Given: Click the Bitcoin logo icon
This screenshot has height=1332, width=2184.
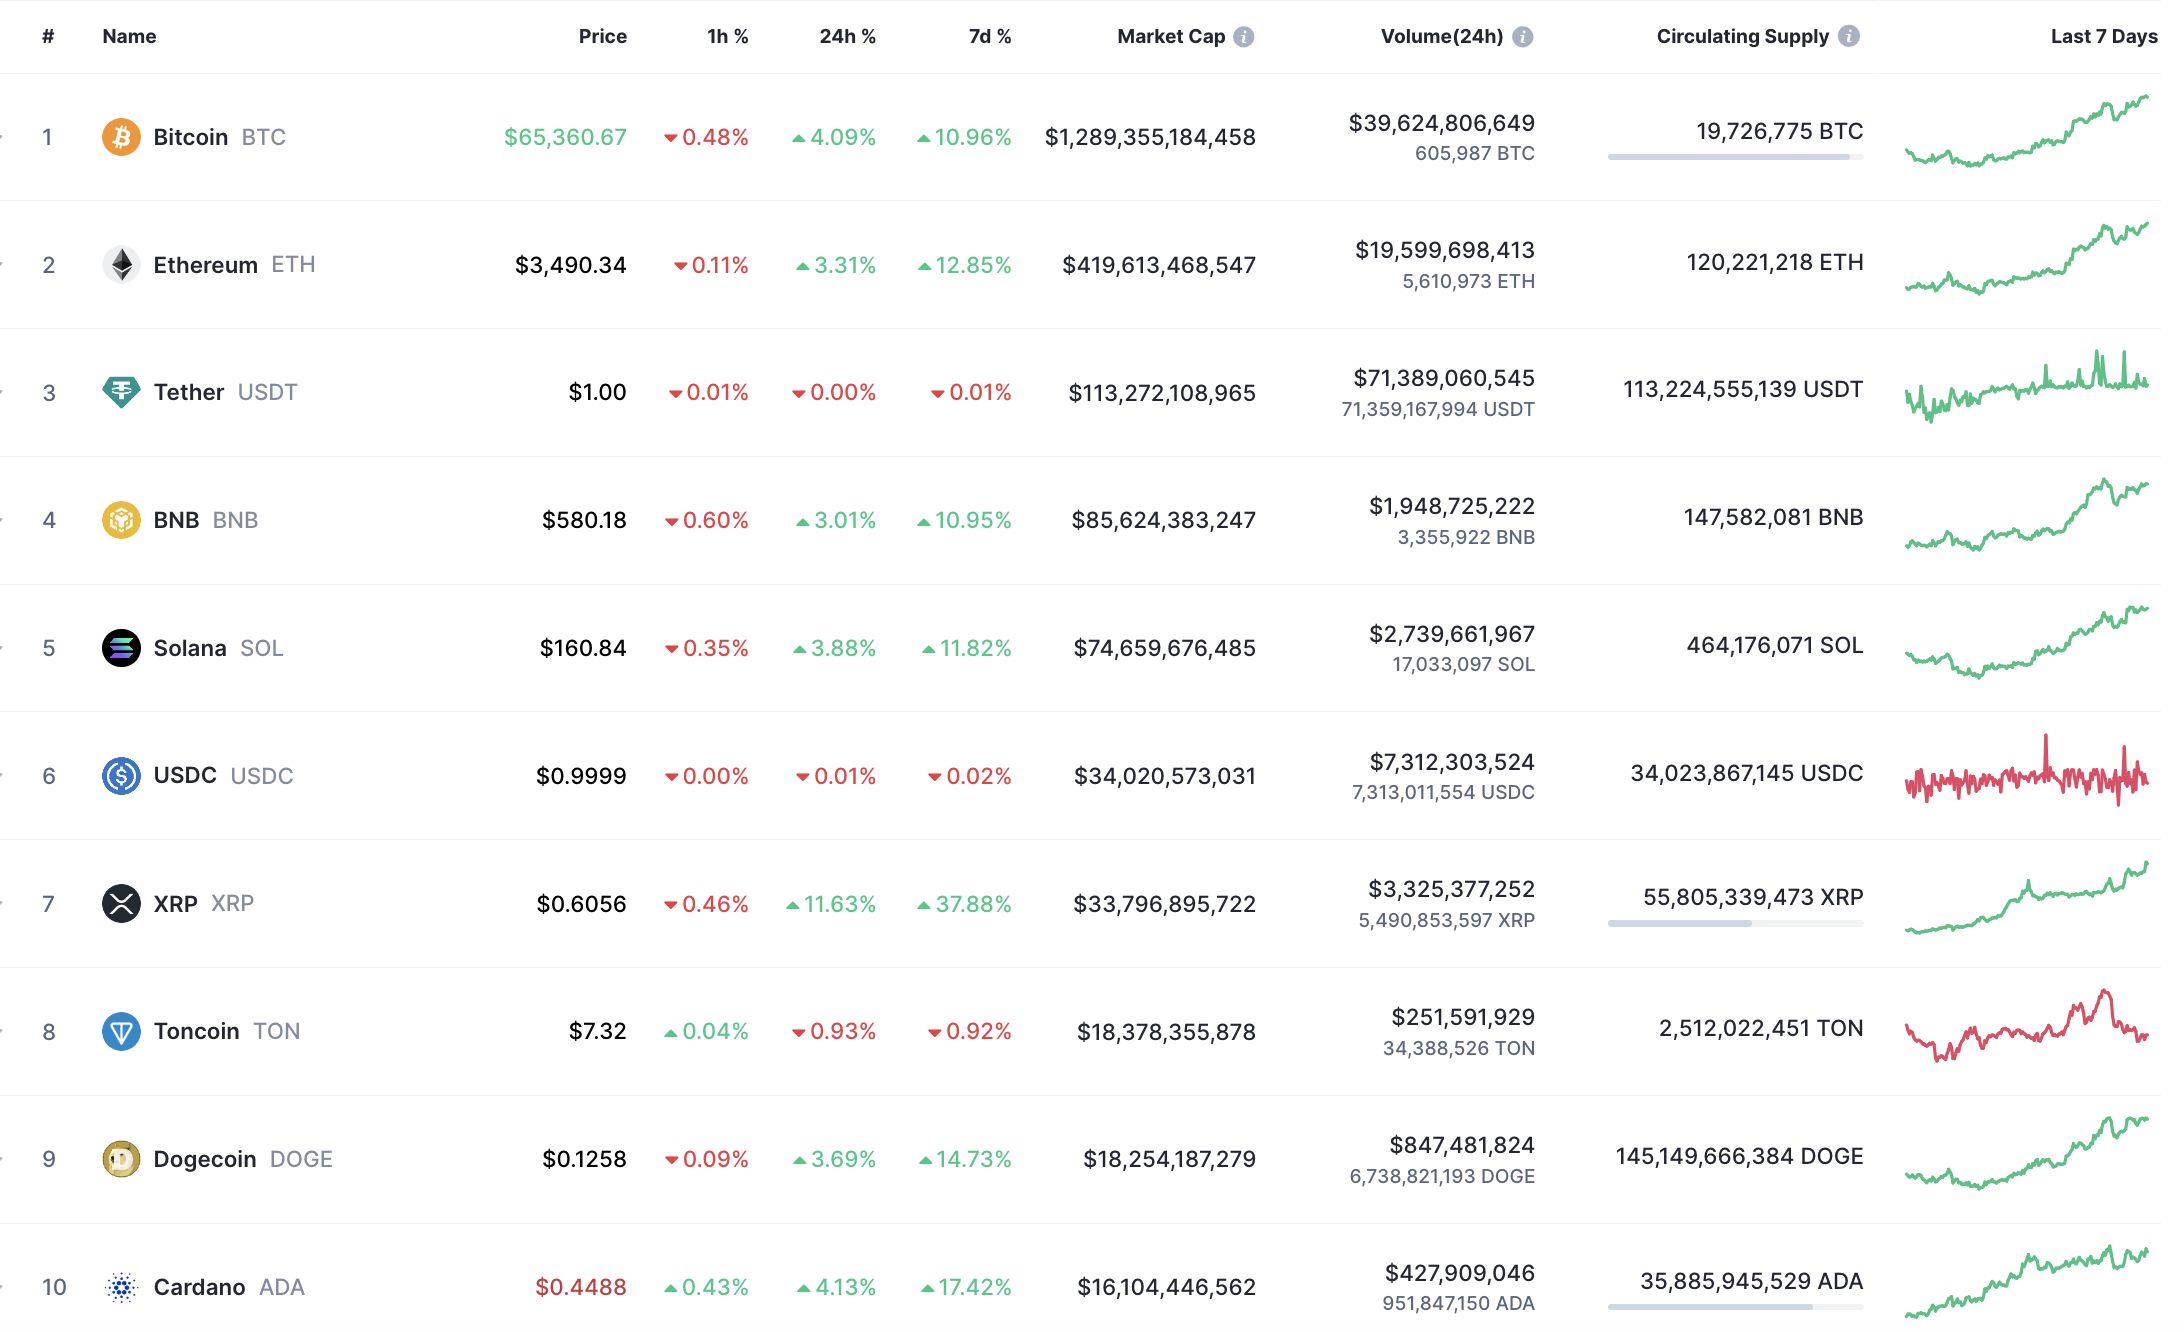Looking at the screenshot, I should pos(121,137).
